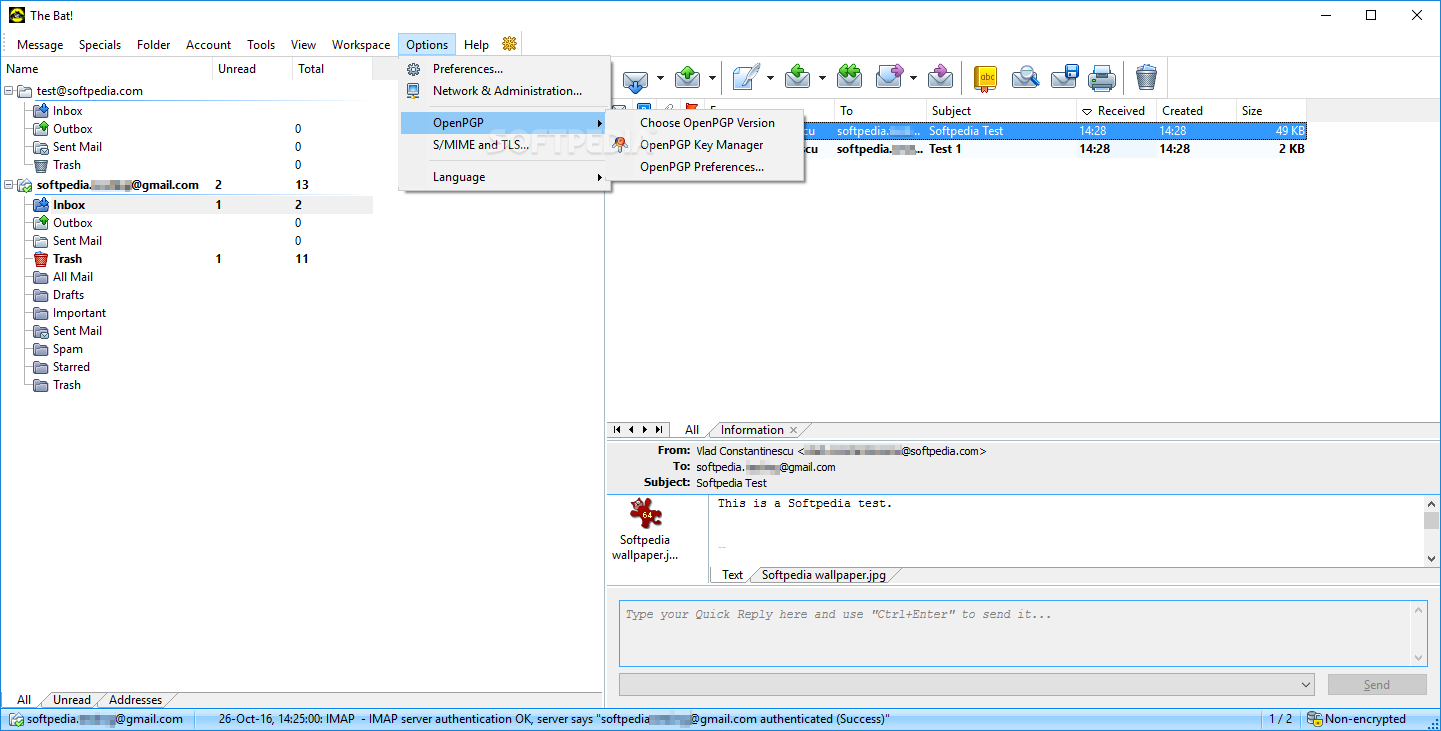Click the Print message icon

coord(1102,77)
